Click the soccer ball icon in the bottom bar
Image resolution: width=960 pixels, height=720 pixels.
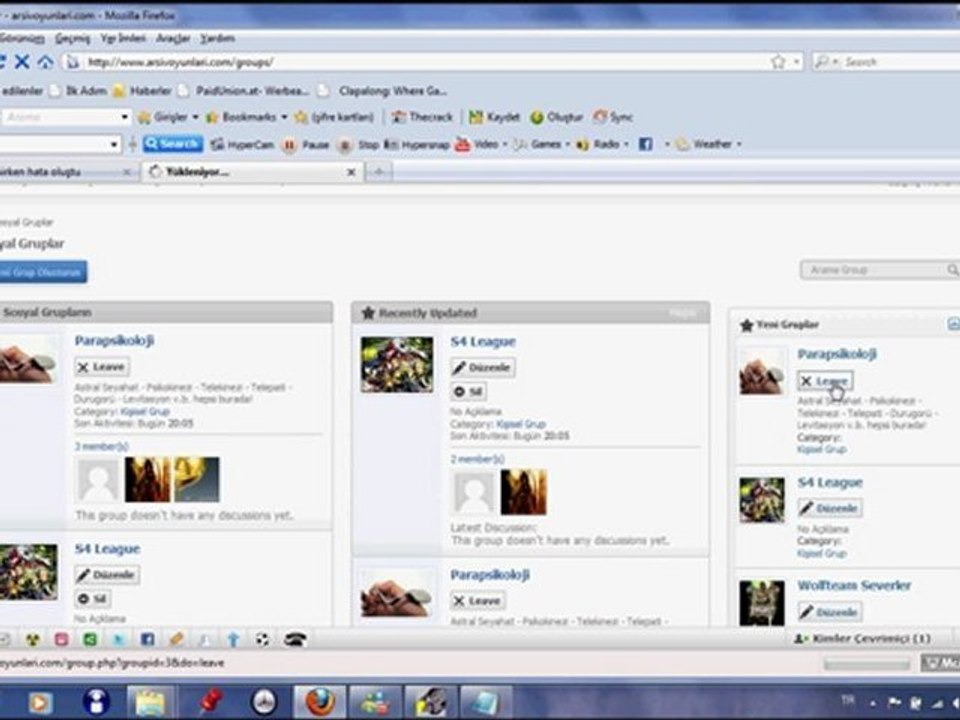click(263, 640)
